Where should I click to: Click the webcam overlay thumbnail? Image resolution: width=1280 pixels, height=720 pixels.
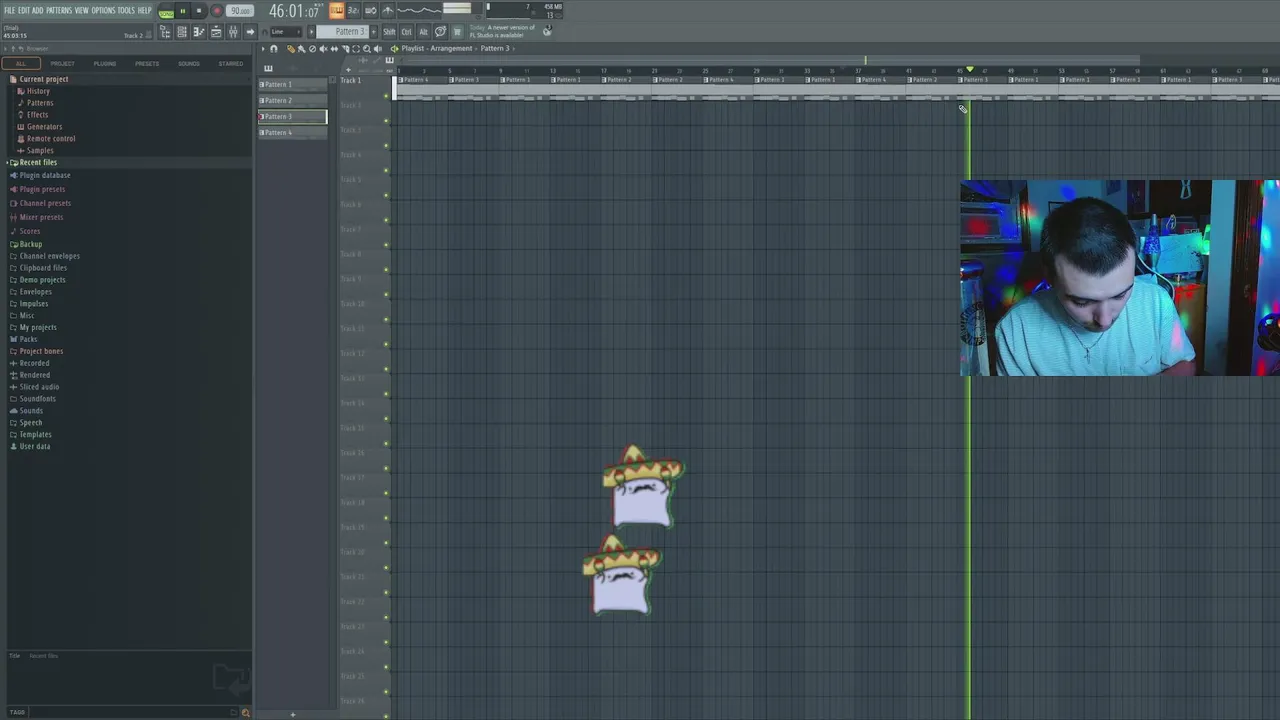1119,278
